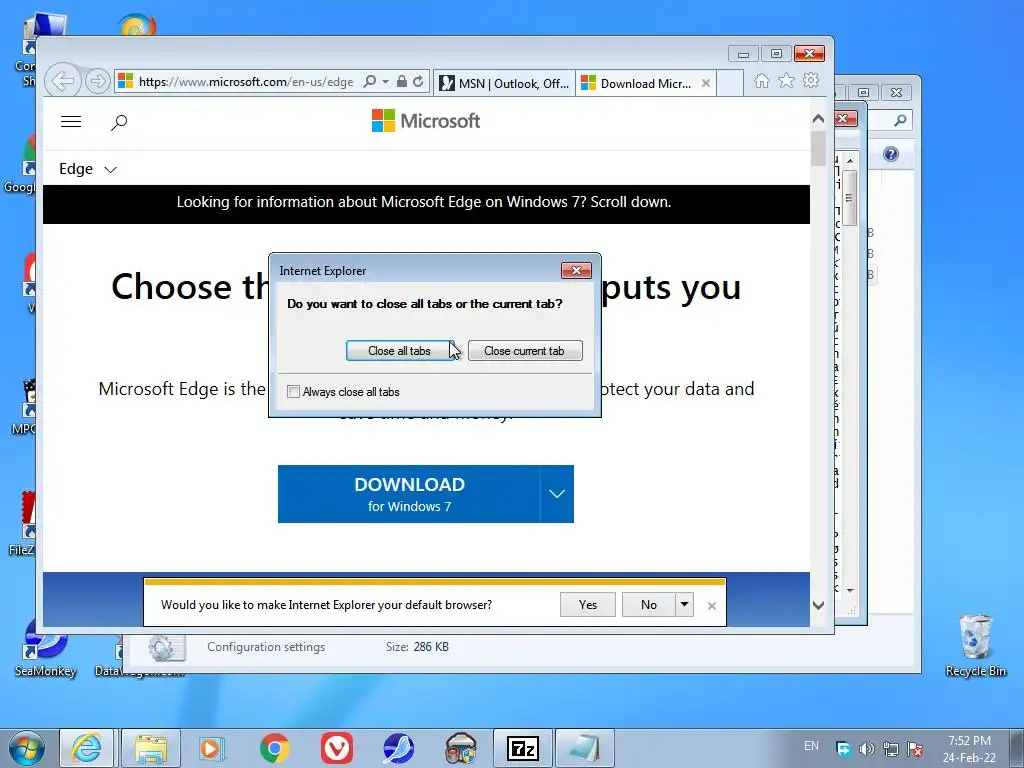
Task: Open Windows Explorer from the taskbar
Action: [x=151, y=748]
